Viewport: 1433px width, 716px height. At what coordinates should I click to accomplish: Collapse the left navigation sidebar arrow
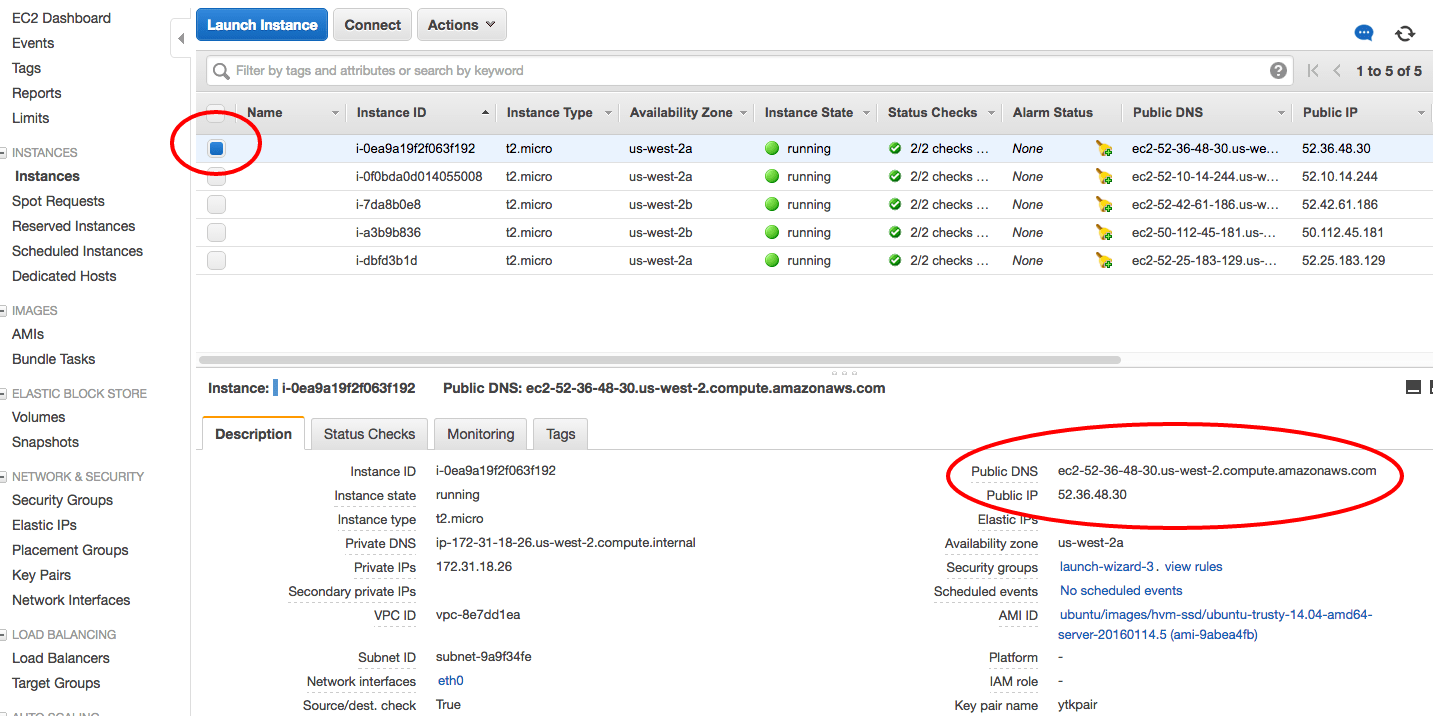coord(181,37)
